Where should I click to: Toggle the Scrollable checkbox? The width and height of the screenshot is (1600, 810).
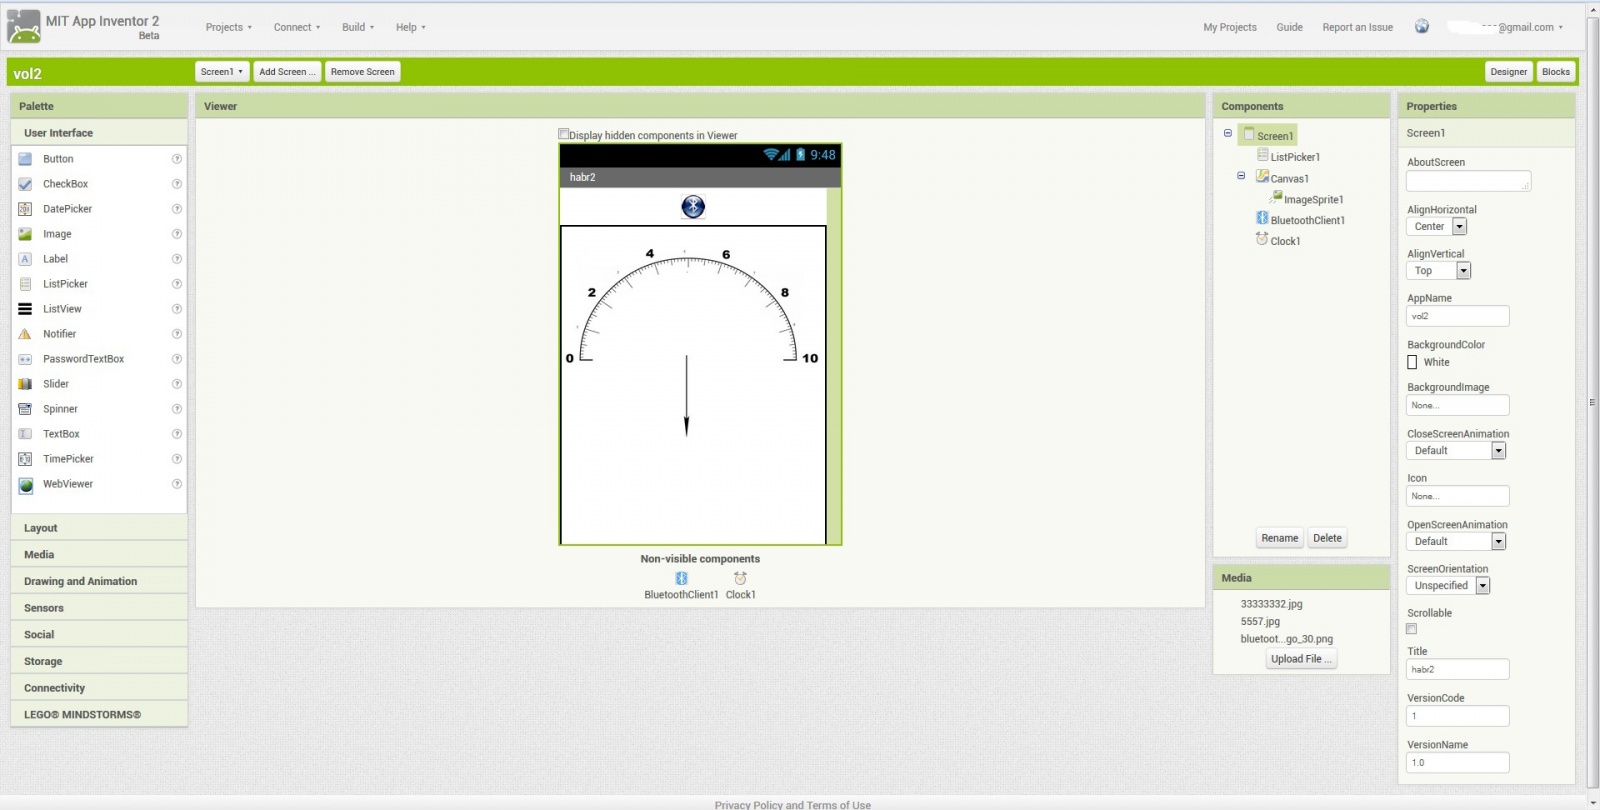coord(1411,629)
